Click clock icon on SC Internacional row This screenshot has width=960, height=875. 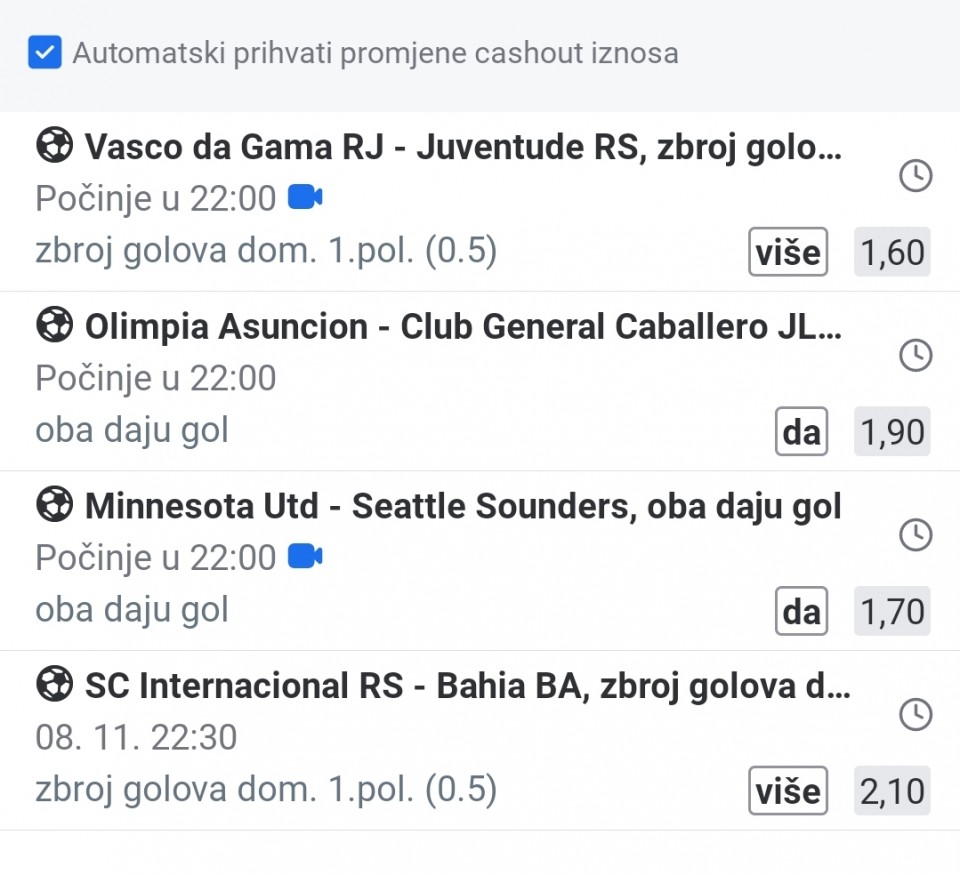[x=915, y=714]
